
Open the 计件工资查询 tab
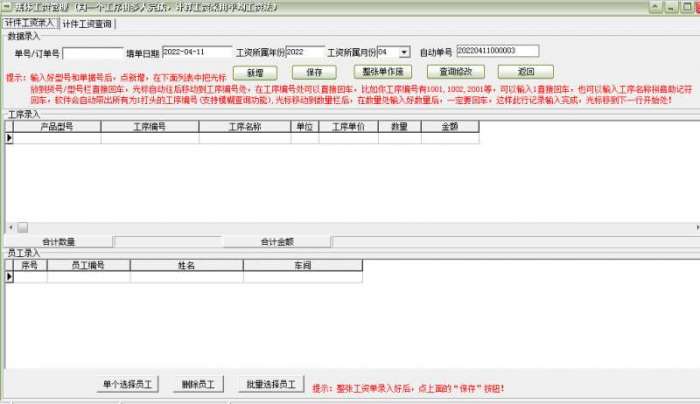tap(87, 24)
